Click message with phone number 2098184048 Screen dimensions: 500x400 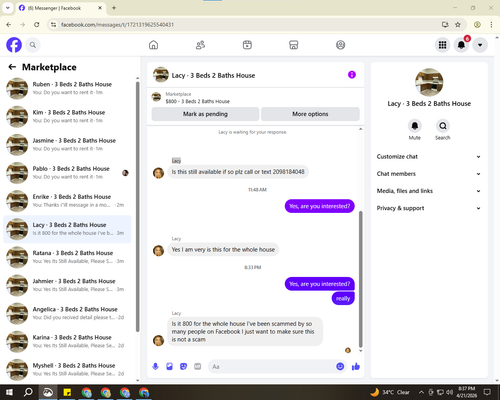[238, 172]
